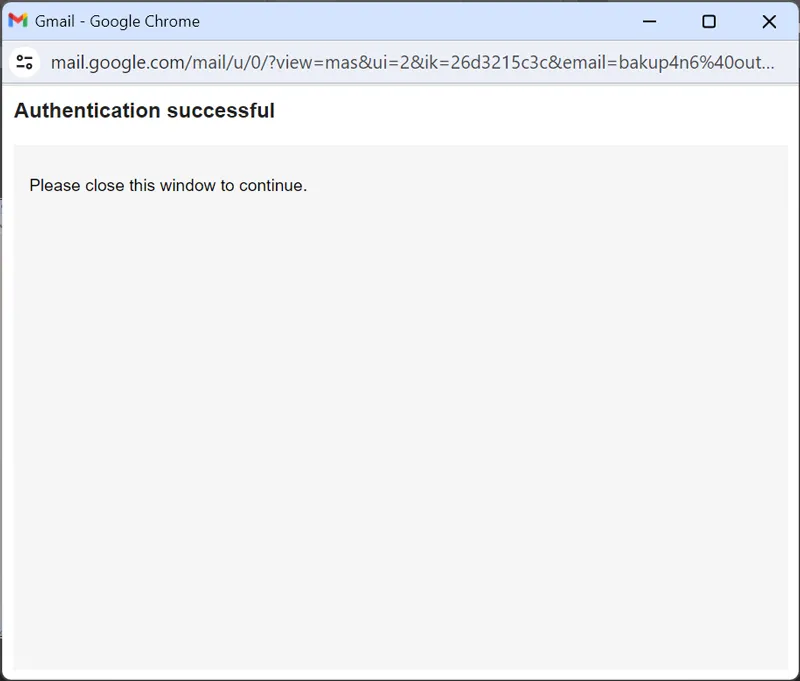The image size is (800, 681).
Task: Click the word "Please" in the message
Action: 55,185
